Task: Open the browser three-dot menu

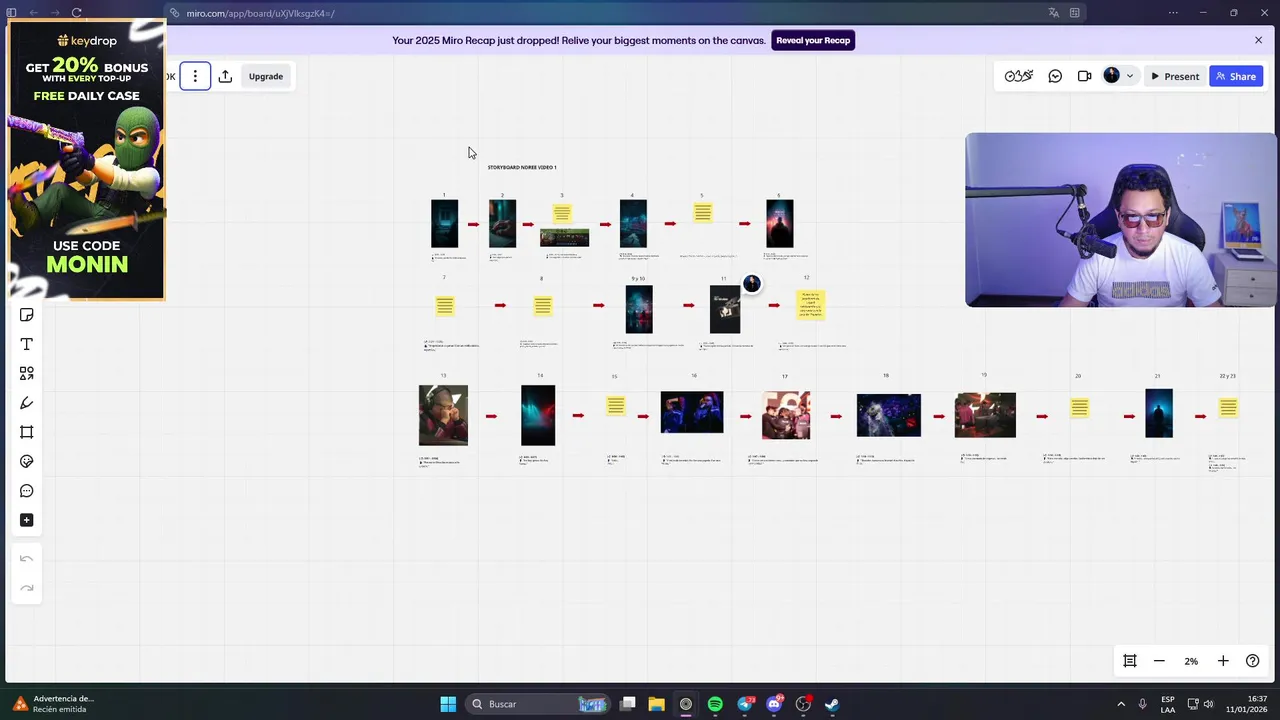Action: [1174, 13]
